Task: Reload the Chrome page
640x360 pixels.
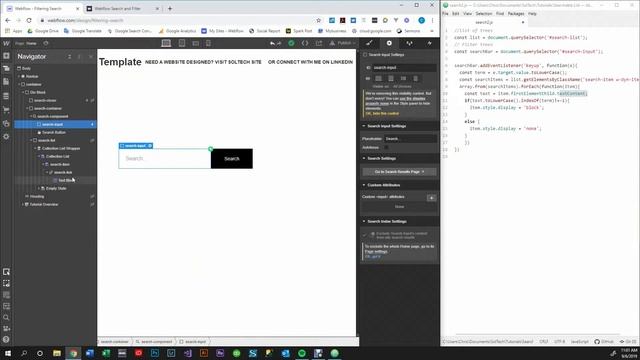Action: [x=29, y=20]
